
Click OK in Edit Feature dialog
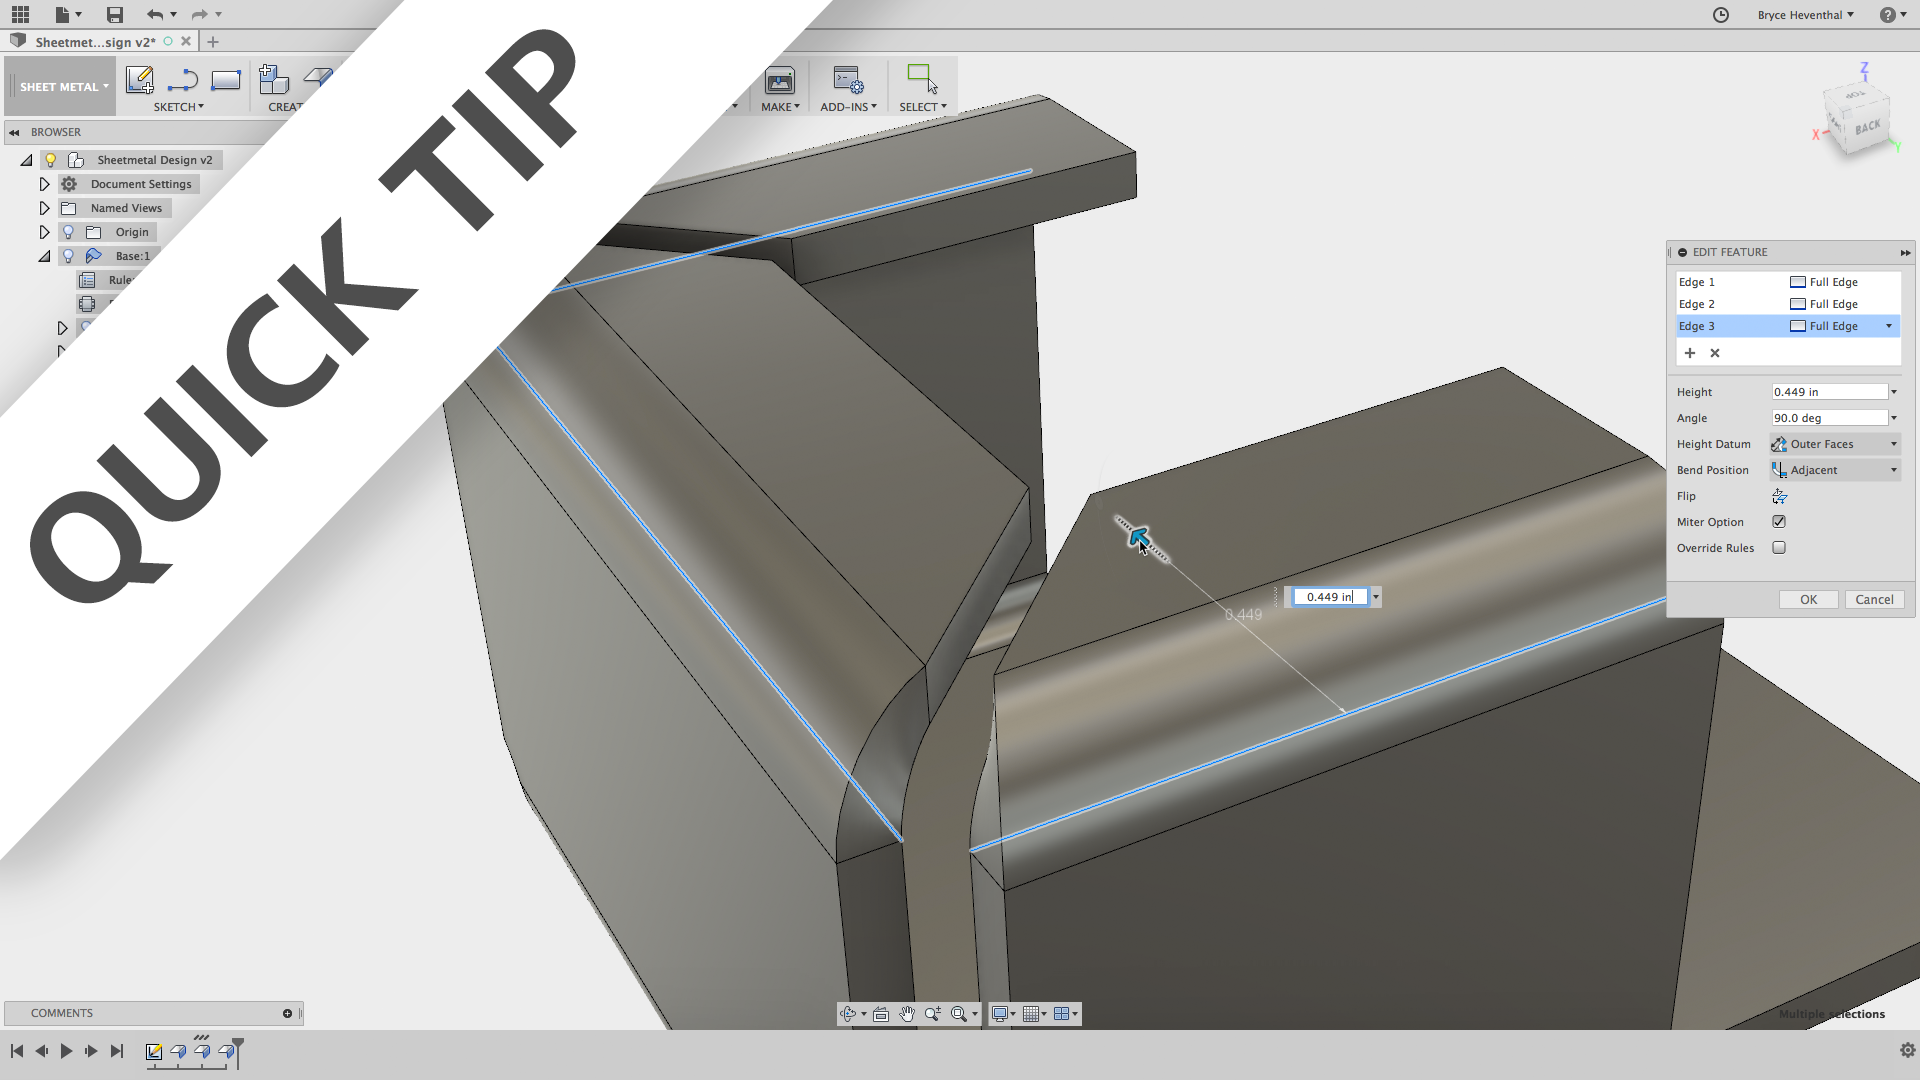coord(1808,599)
